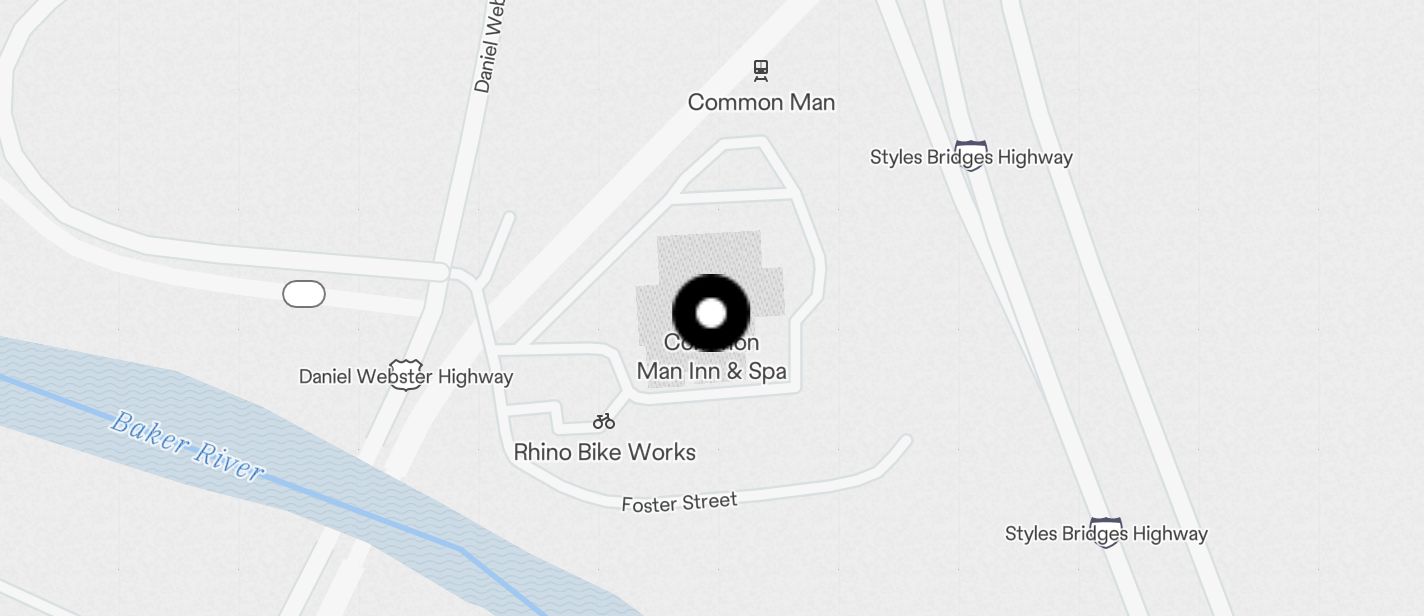The height and width of the screenshot is (616, 1424).
Task: Click the Baker River text label
Action: pyautogui.click(x=187, y=446)
